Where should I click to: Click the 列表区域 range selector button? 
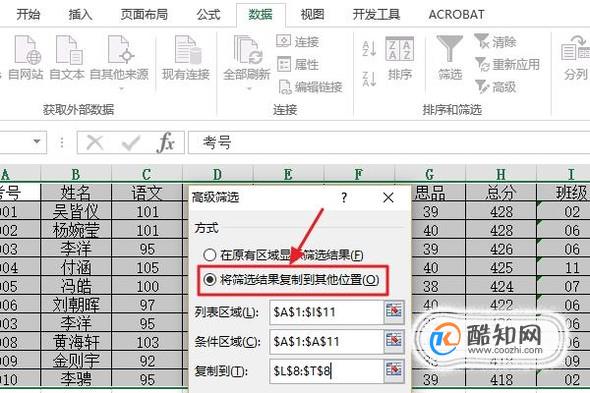394,312
